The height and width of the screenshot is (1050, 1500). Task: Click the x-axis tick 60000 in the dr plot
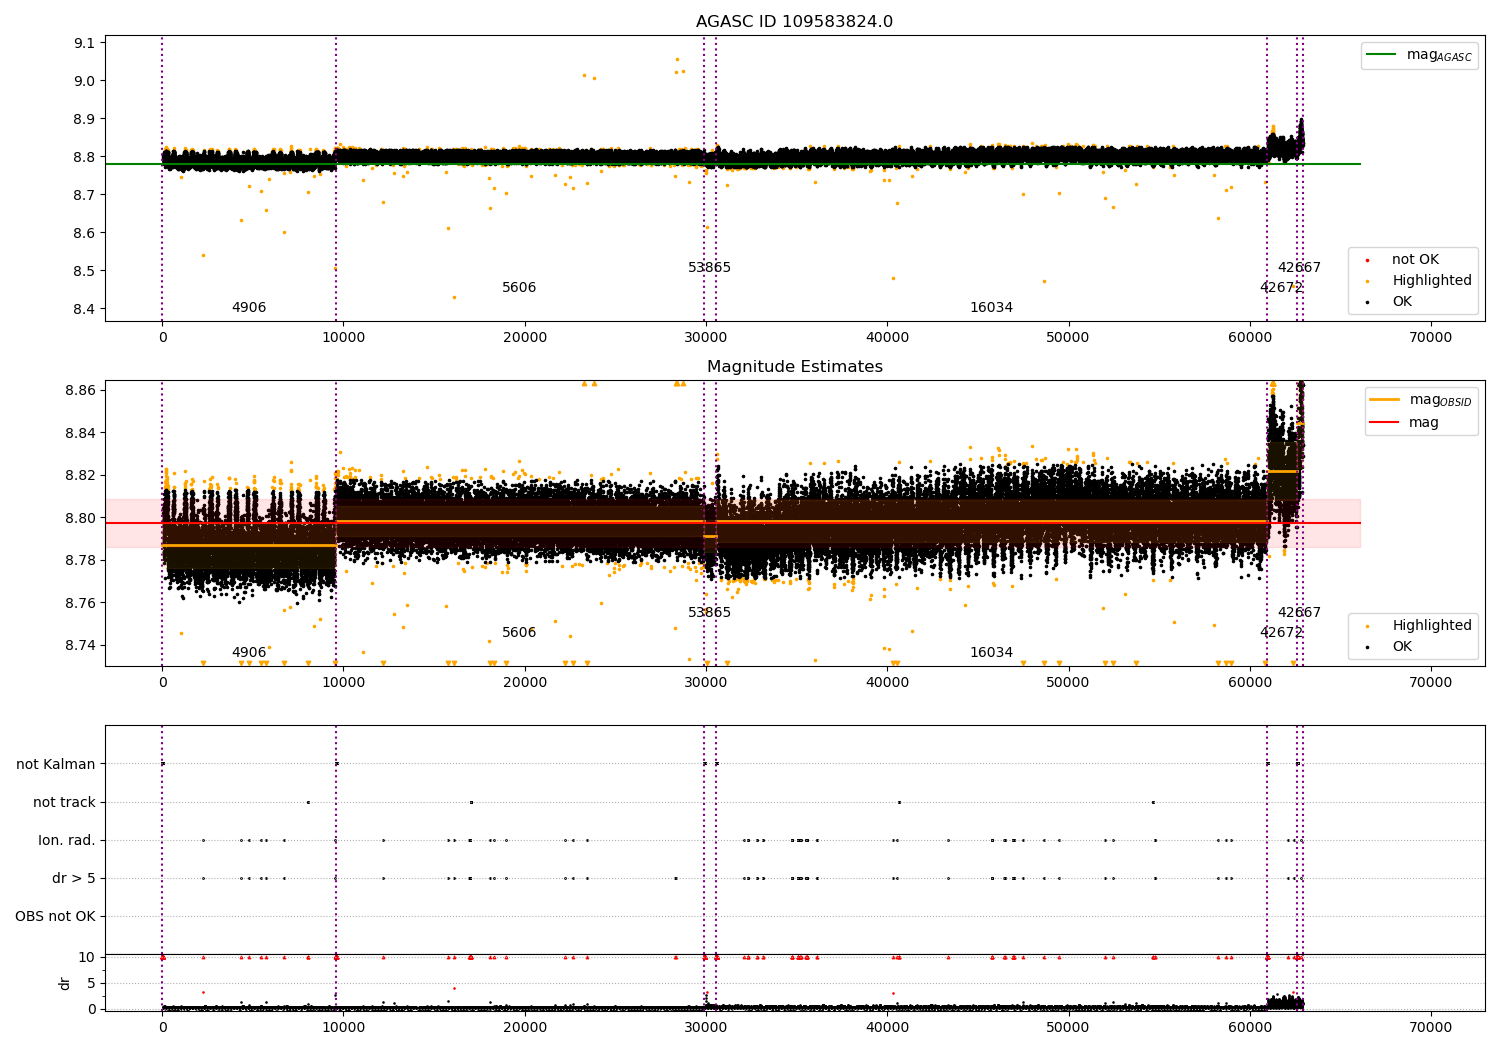[x=1249, y=1028]
